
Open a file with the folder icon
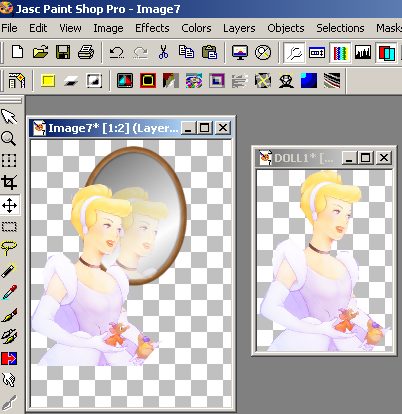click(40, 52)
